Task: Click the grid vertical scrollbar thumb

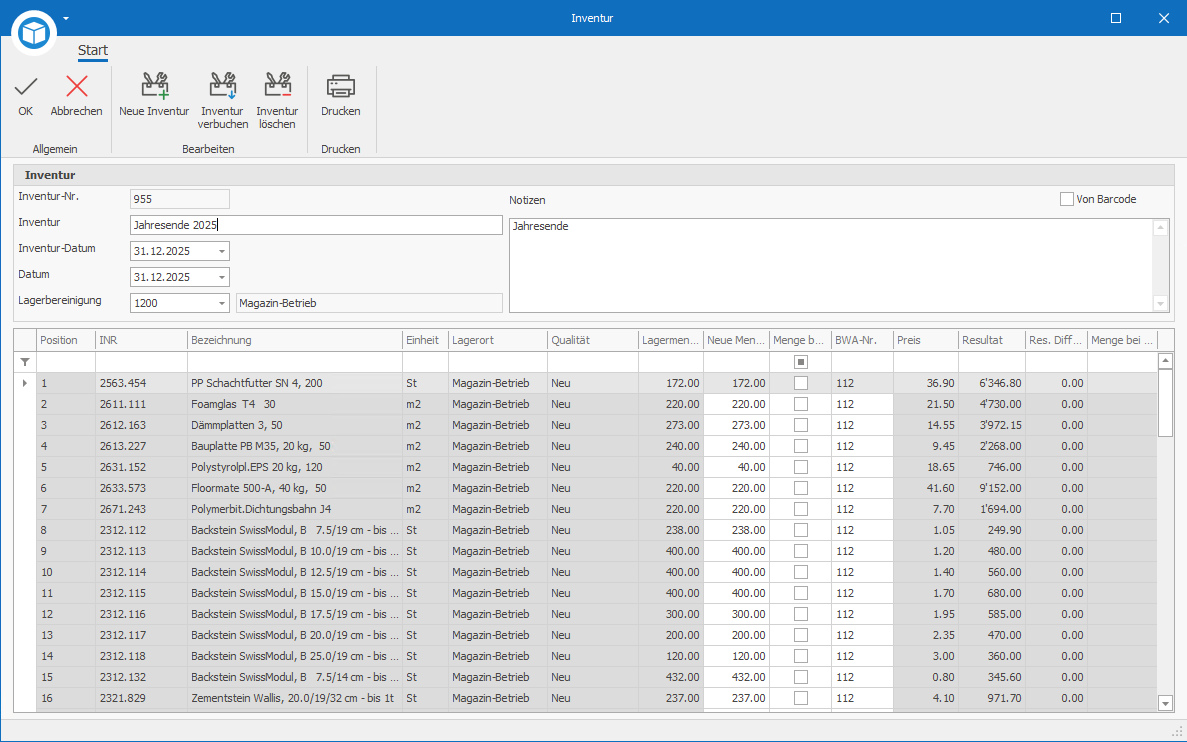Action: pos(1166,403)
